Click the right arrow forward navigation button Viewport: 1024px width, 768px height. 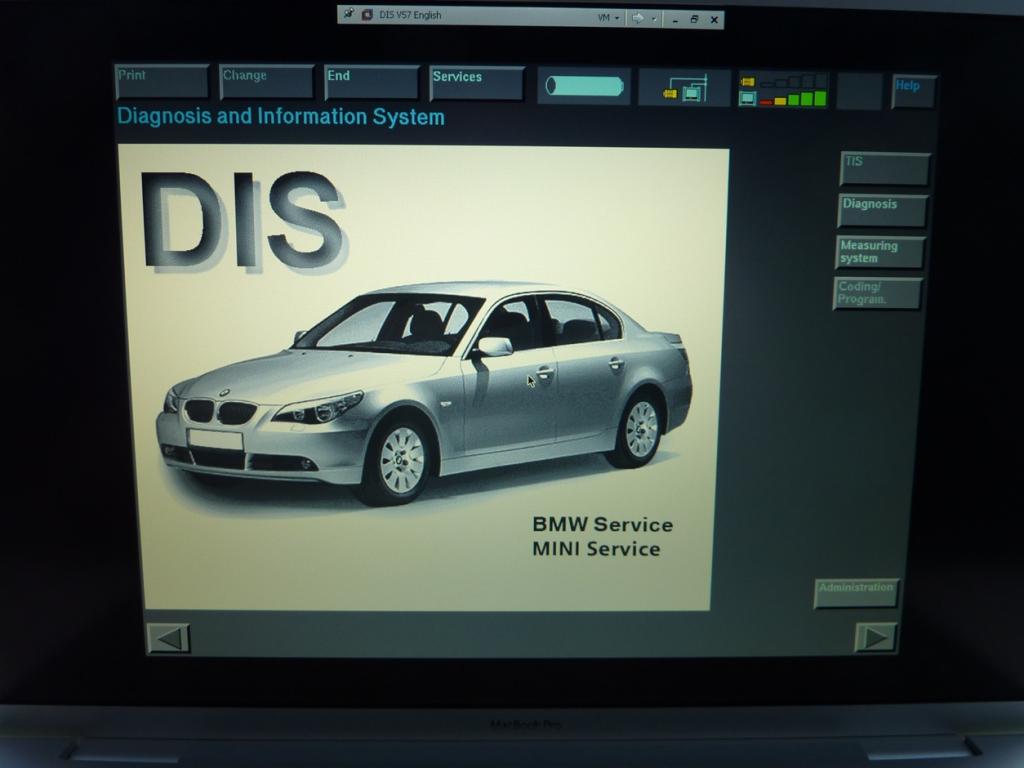pos(876,637)
